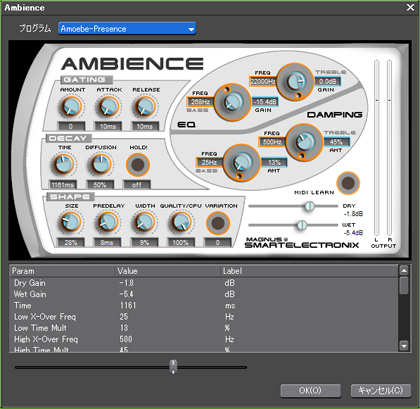Close the Ambience dialog window

click(411, 7)
